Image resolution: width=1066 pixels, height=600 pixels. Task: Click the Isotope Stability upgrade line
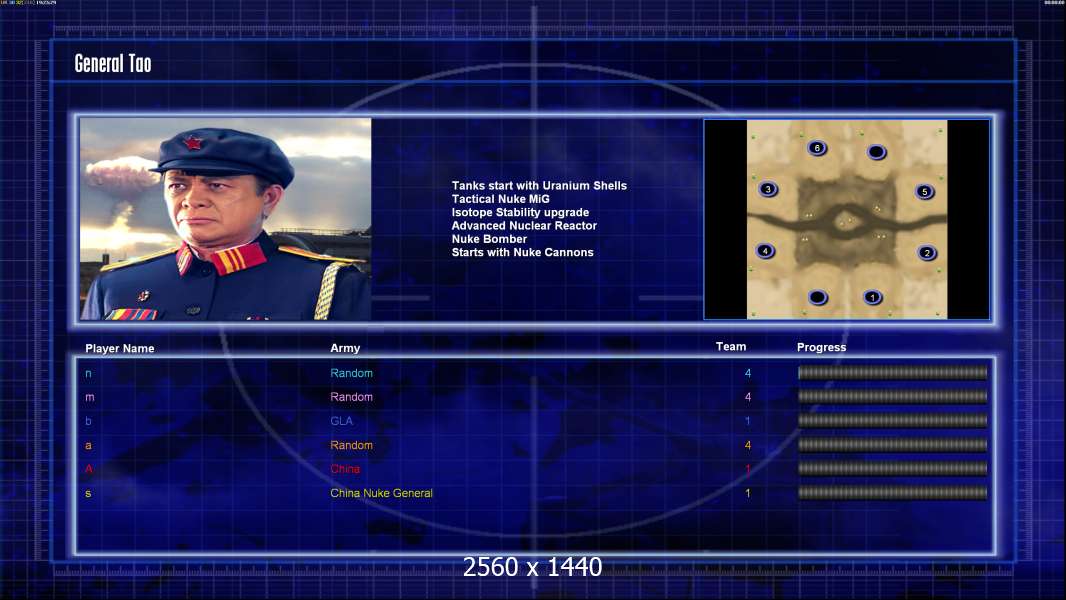click(520, 212)
